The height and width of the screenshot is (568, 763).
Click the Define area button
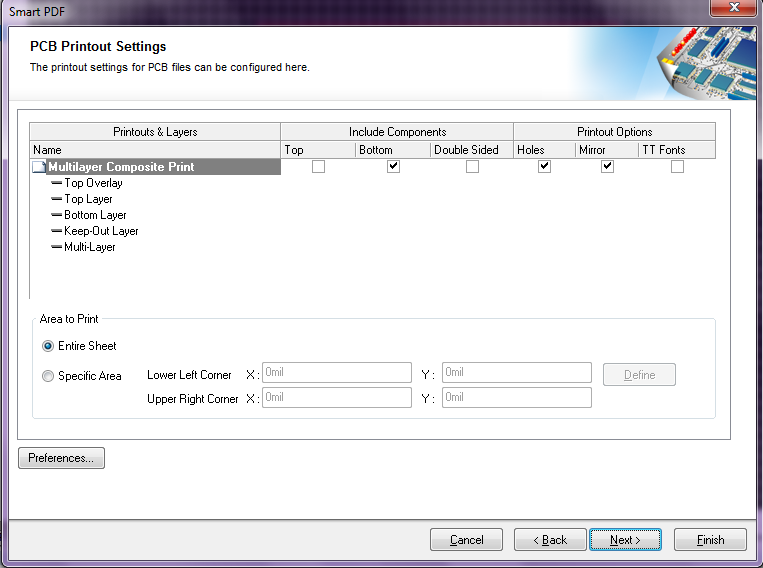point(639,375)
